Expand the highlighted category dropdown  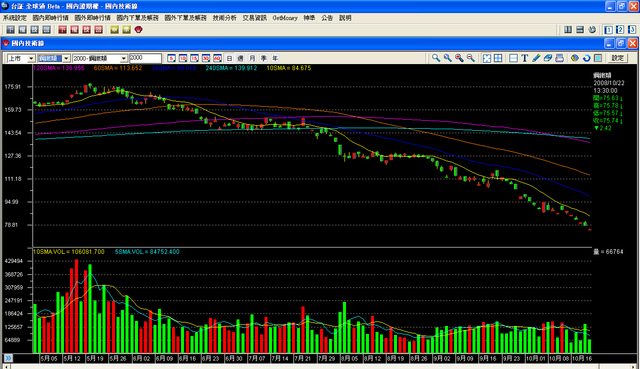[x=66, y=58]
